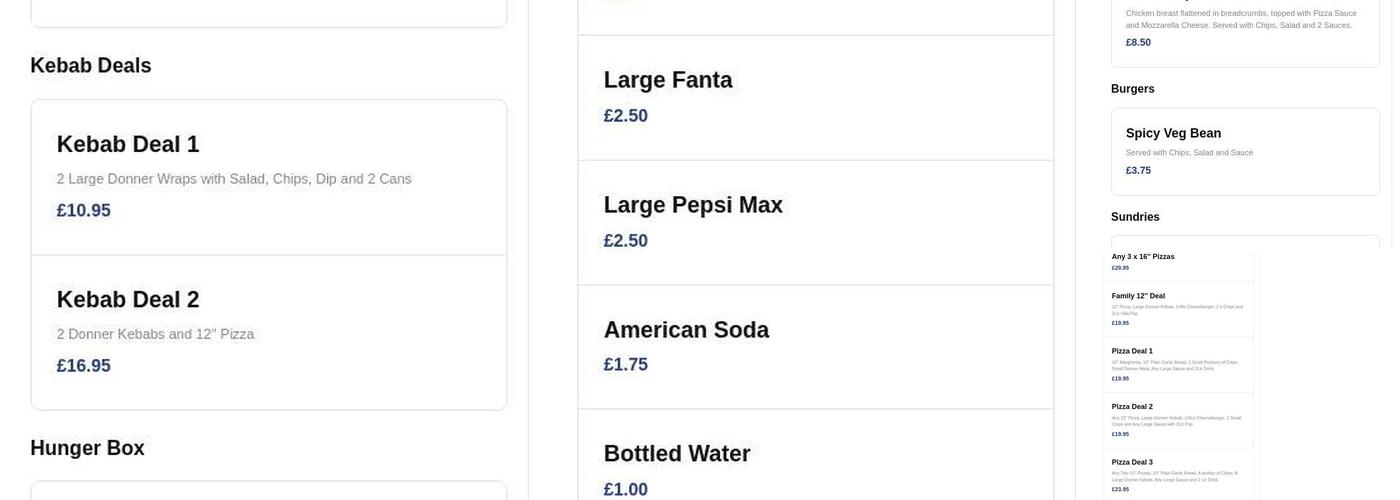Select Kebab Deal 1 menu item
The image size is (1400, 500).
268,176
